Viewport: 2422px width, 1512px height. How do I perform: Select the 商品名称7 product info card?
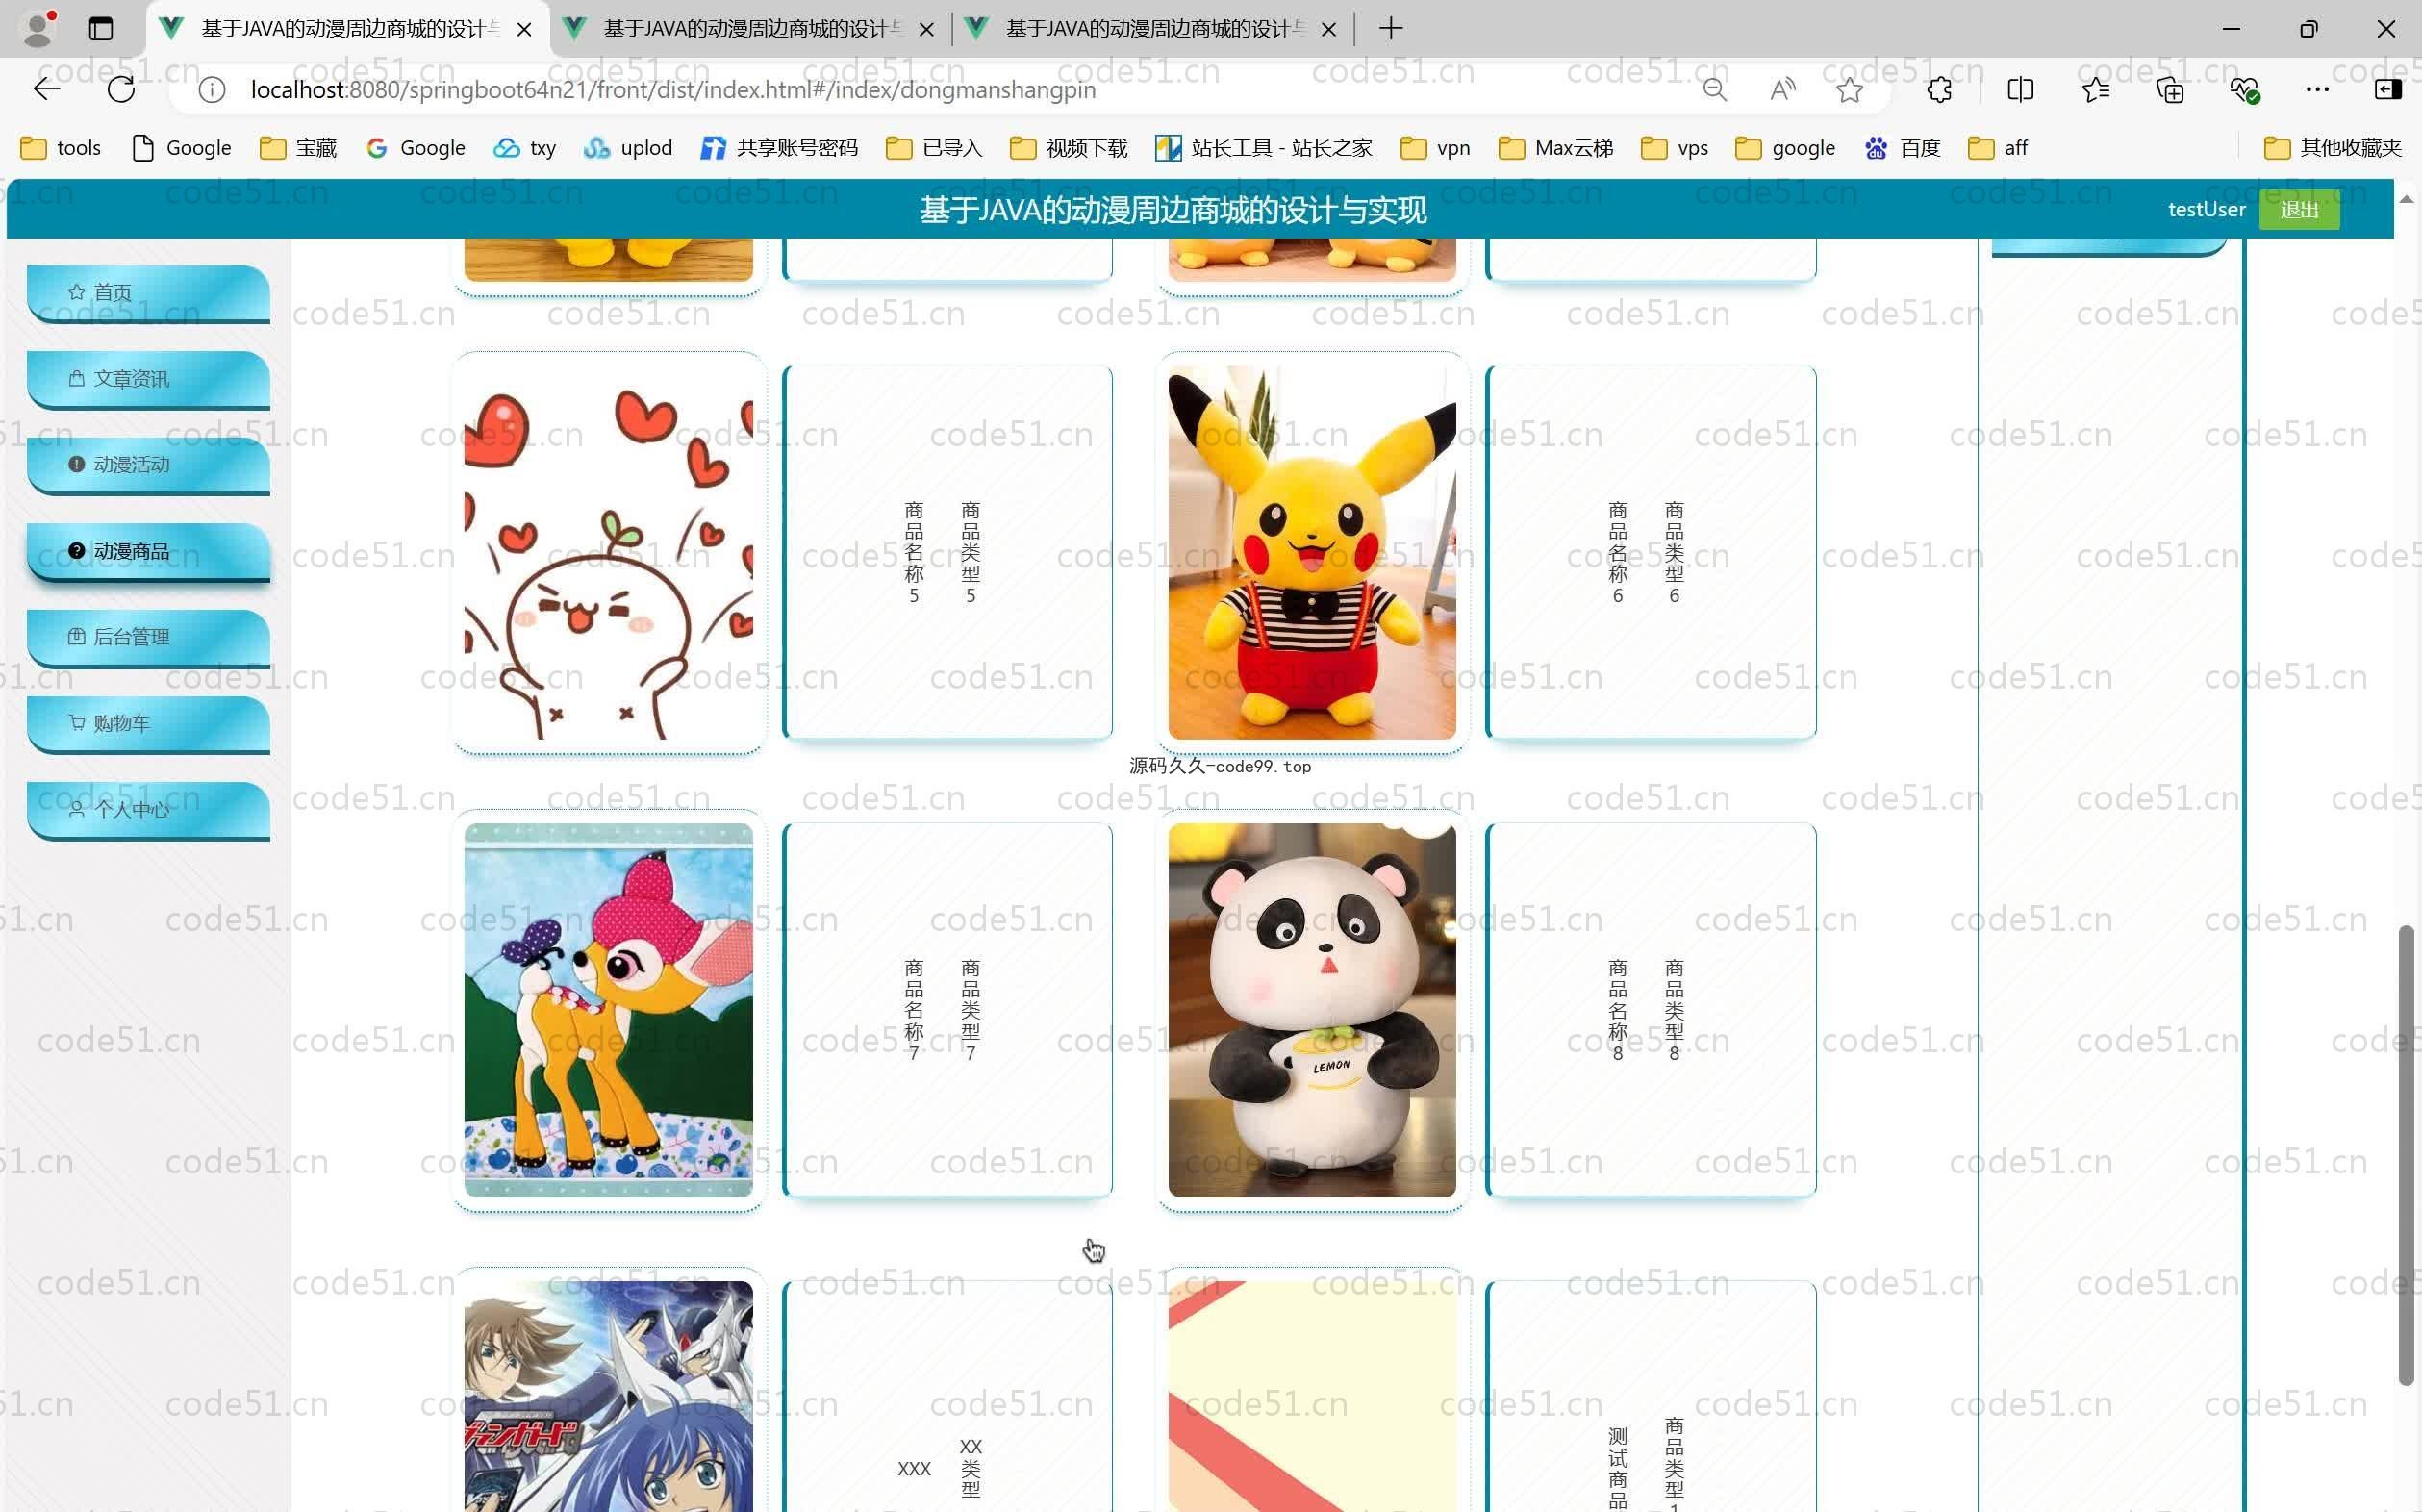click(948, 1010)
